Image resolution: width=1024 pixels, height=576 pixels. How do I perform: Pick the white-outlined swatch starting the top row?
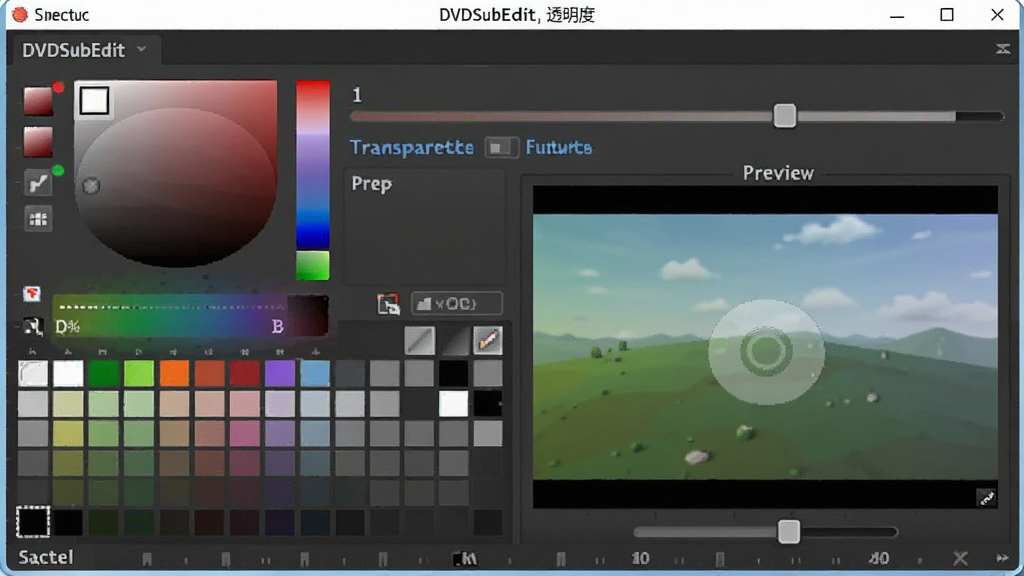click(x=33, y=374)
